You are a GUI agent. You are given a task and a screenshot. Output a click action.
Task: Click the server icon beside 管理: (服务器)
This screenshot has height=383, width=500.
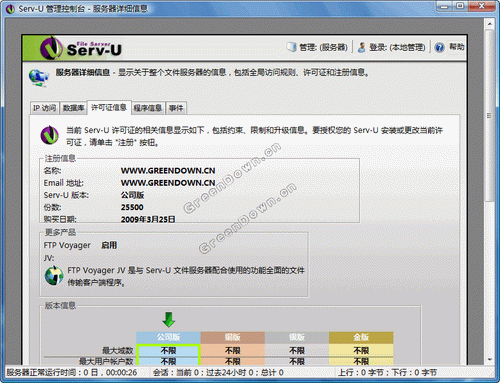coord(292,47)
